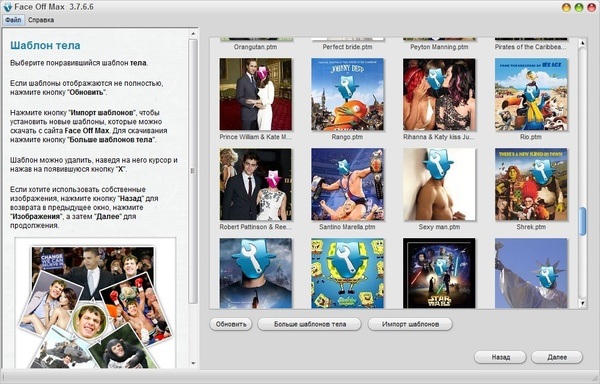Click the Face Off Max app icon
Viewport: 600px width, 384px height.
tap(8, 7)
